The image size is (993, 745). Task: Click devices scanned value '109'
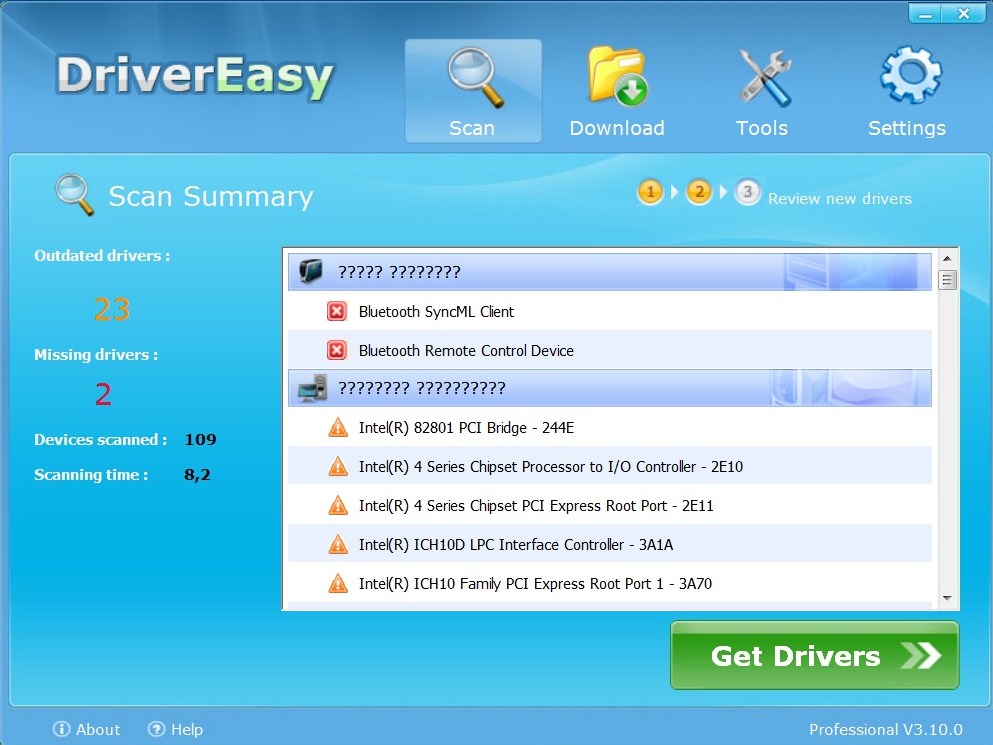pyautogui.click(x=200, y=439)
